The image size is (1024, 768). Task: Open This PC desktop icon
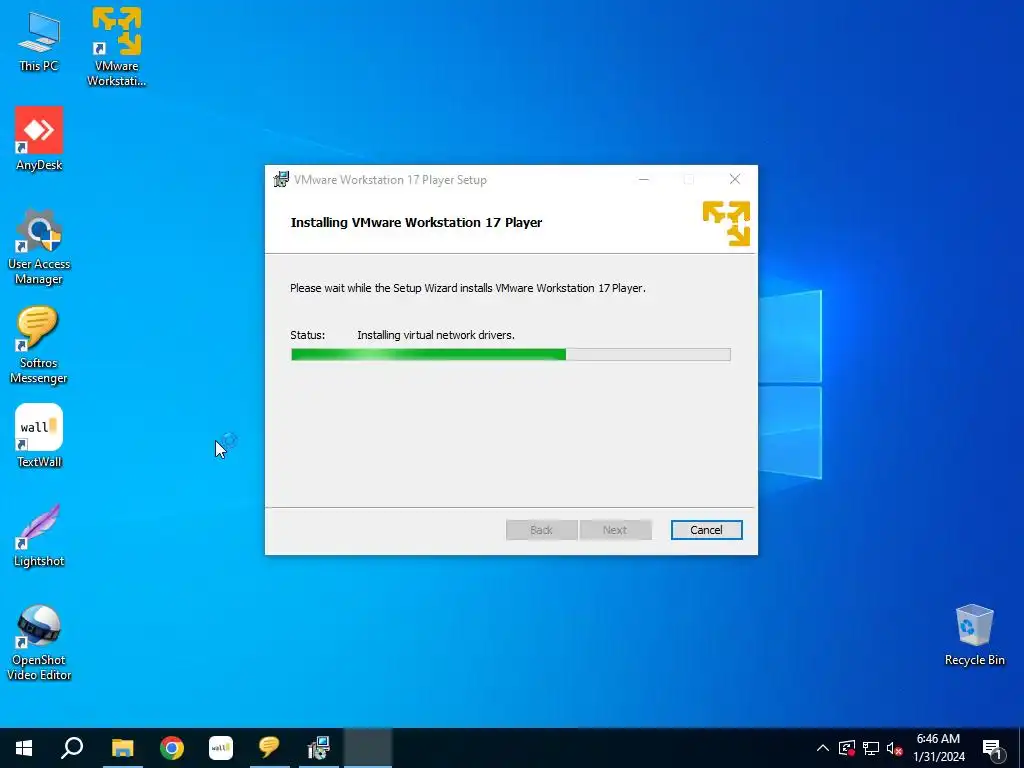click(x=39, y=40)
